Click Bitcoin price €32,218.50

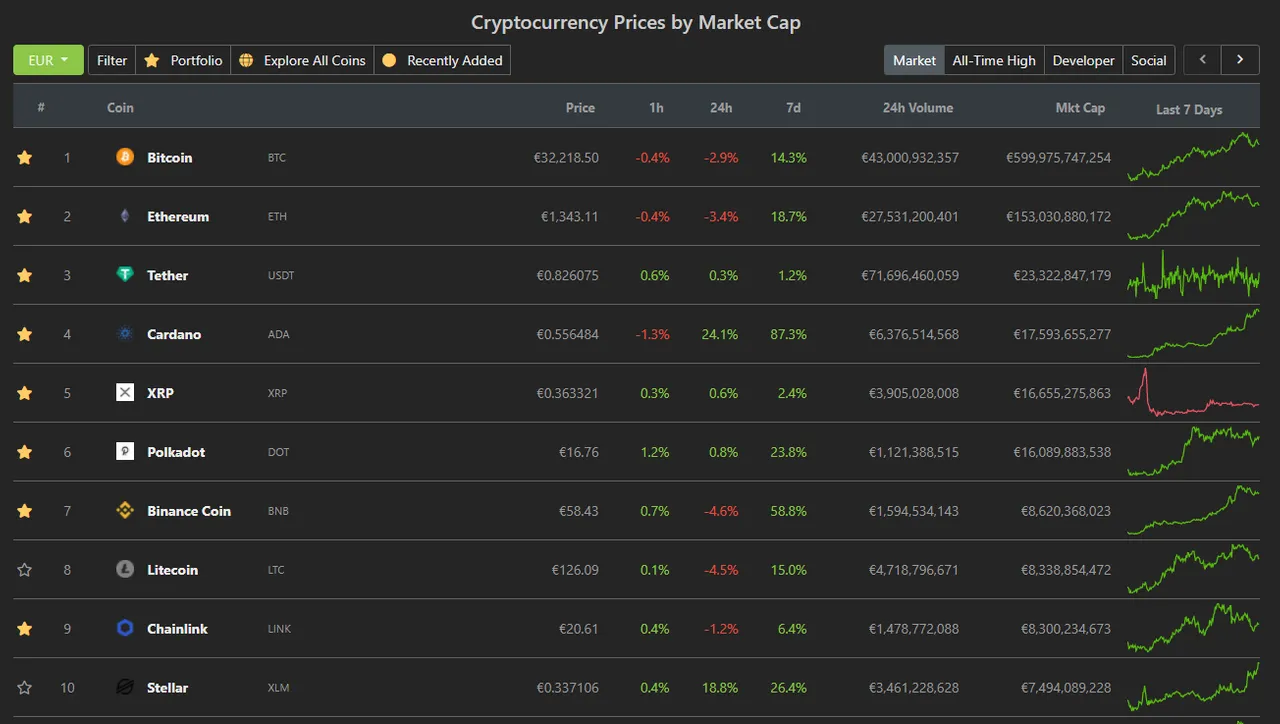566,157
